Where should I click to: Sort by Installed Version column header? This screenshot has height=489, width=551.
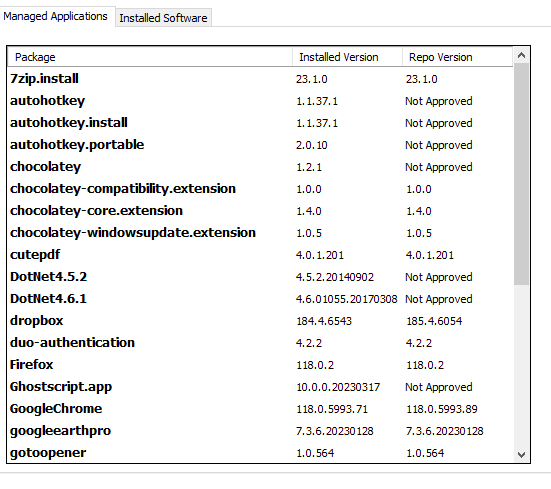(x=348, y=57)
